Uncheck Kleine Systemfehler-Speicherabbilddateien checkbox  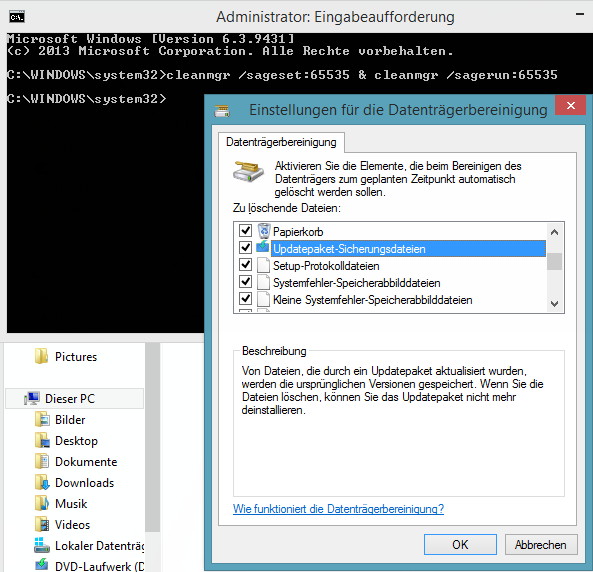coord(245,298)
